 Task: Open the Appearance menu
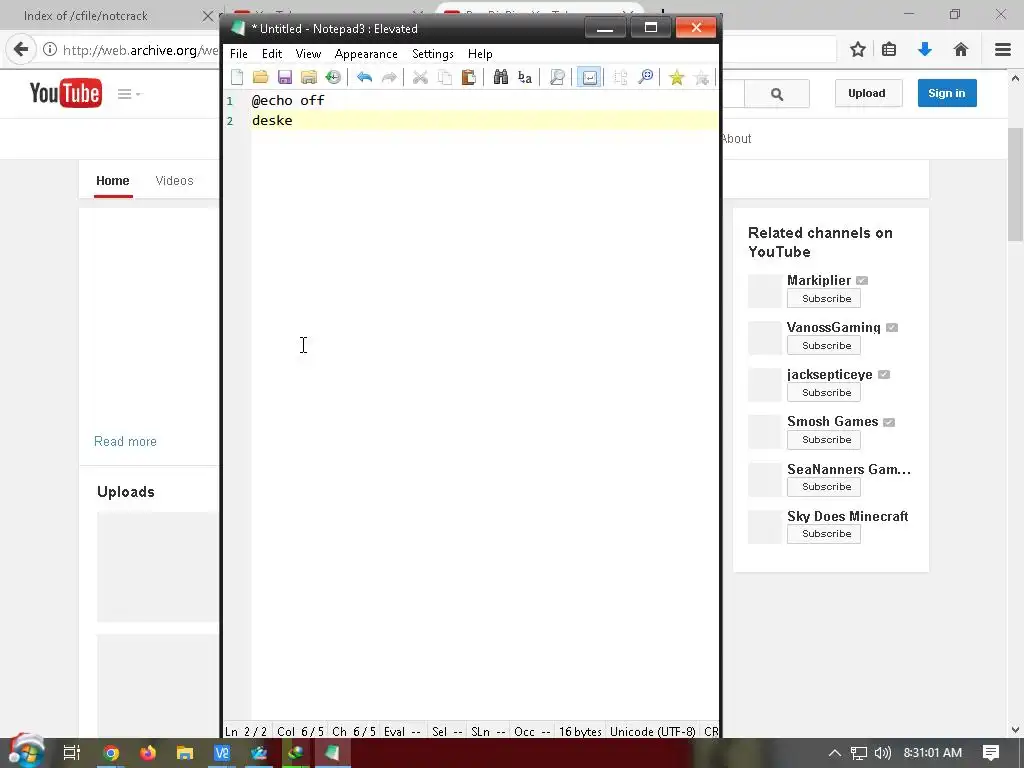point(366,54)
